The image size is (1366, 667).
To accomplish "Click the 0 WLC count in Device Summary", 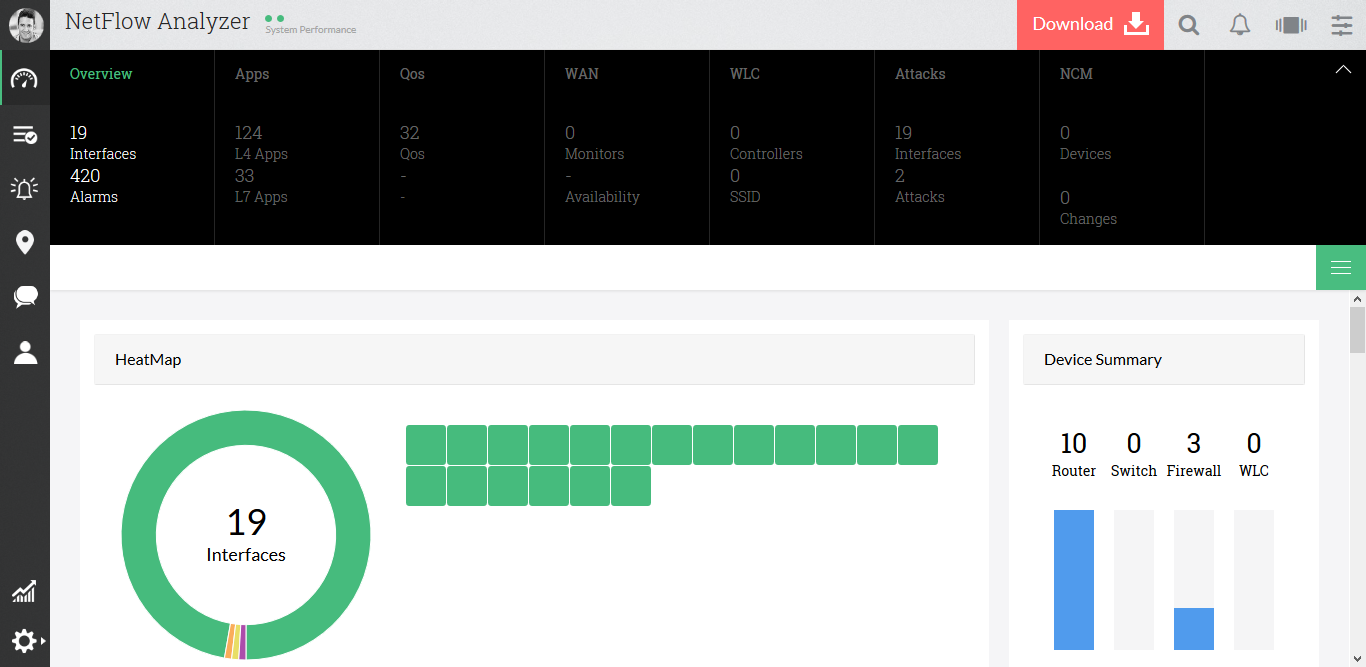I will [1254, 454].
